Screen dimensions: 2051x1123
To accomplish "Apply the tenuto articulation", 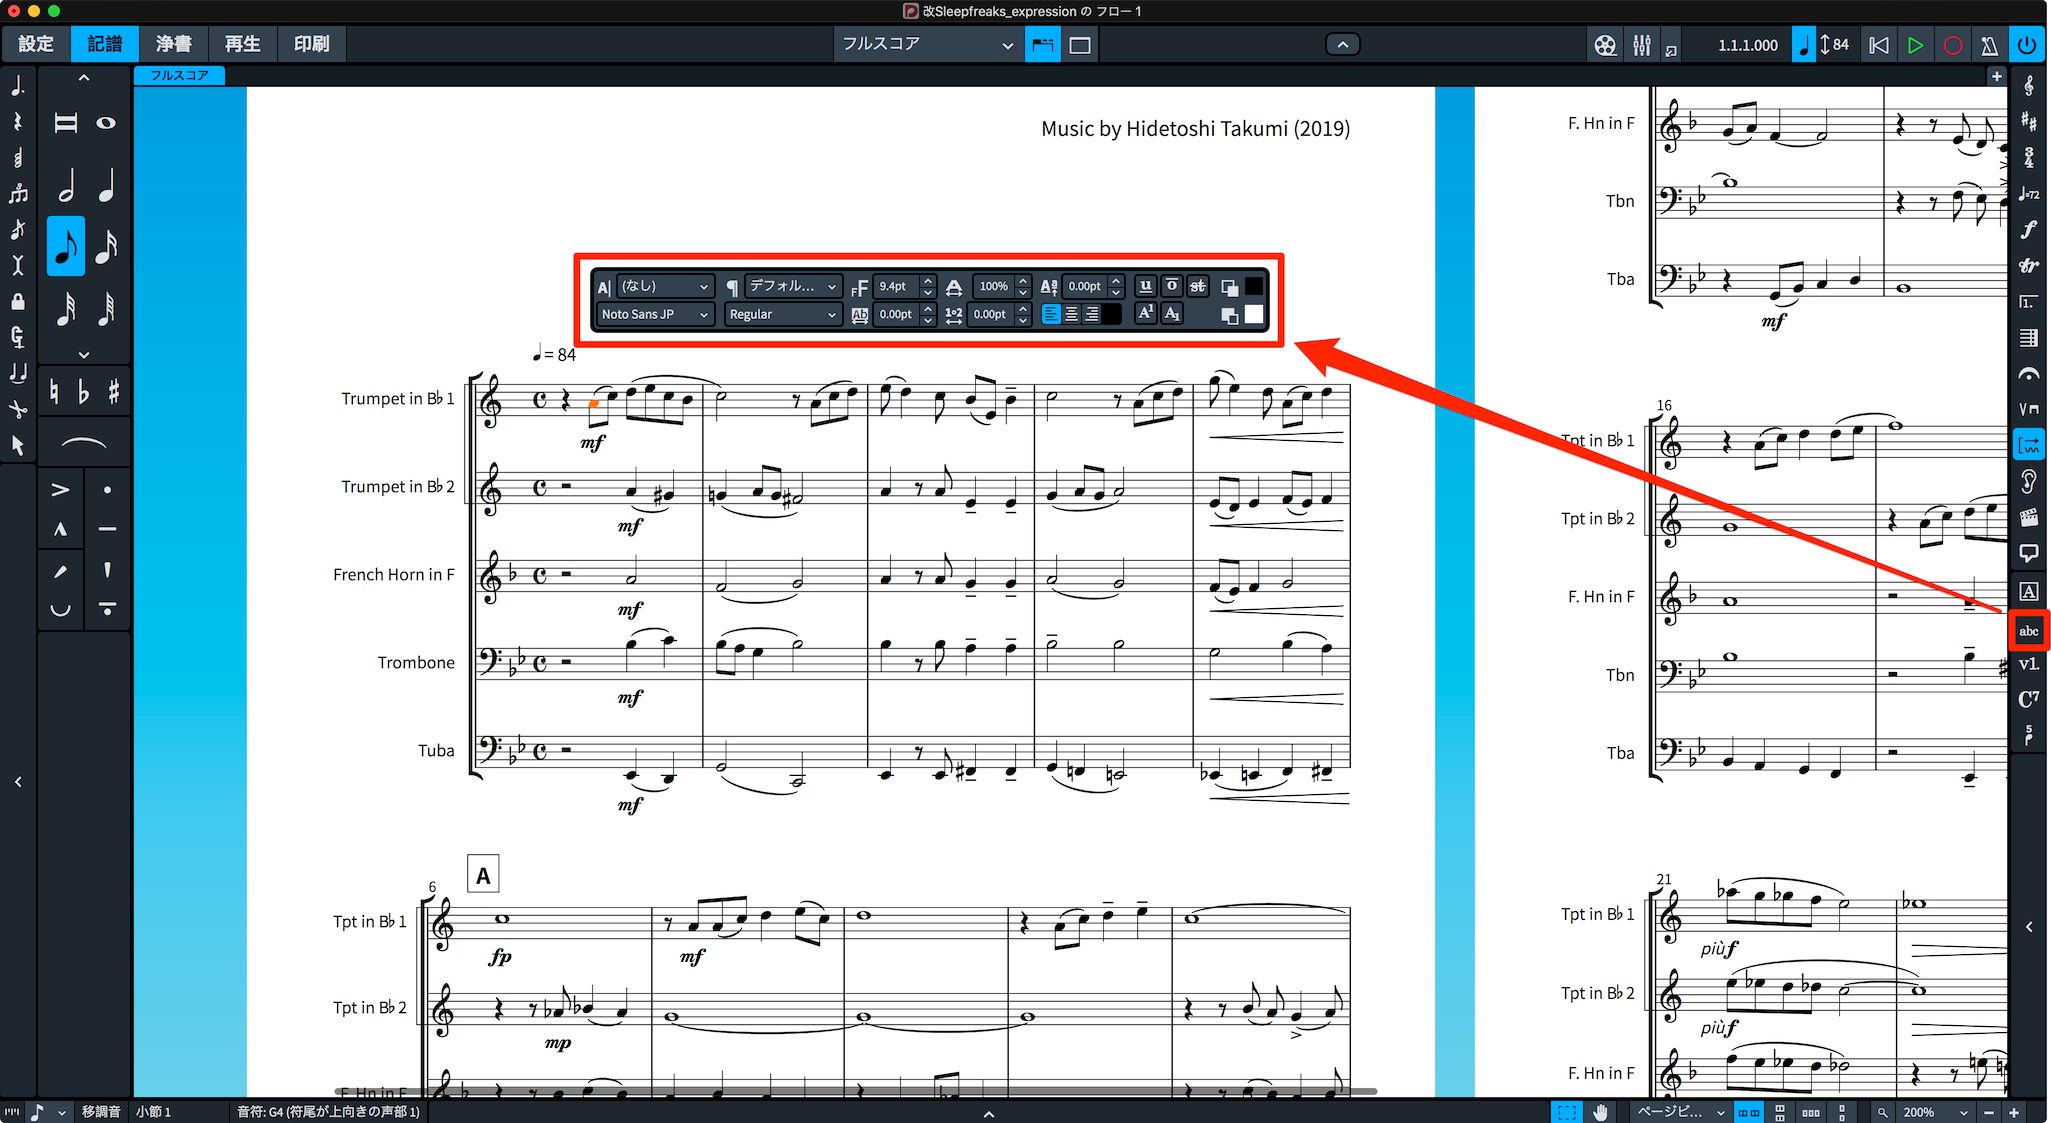I will 107,529.
